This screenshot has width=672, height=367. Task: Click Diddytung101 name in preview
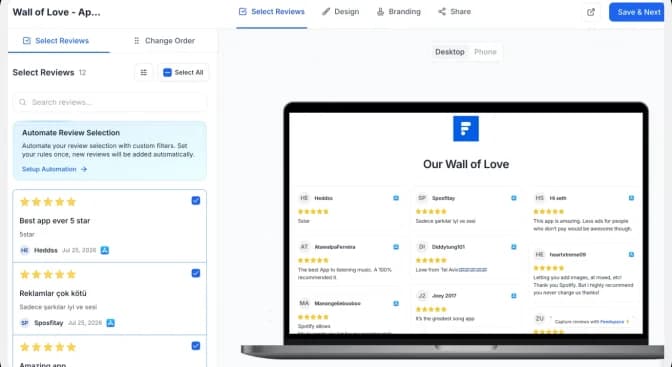click(x=448, y=247)
